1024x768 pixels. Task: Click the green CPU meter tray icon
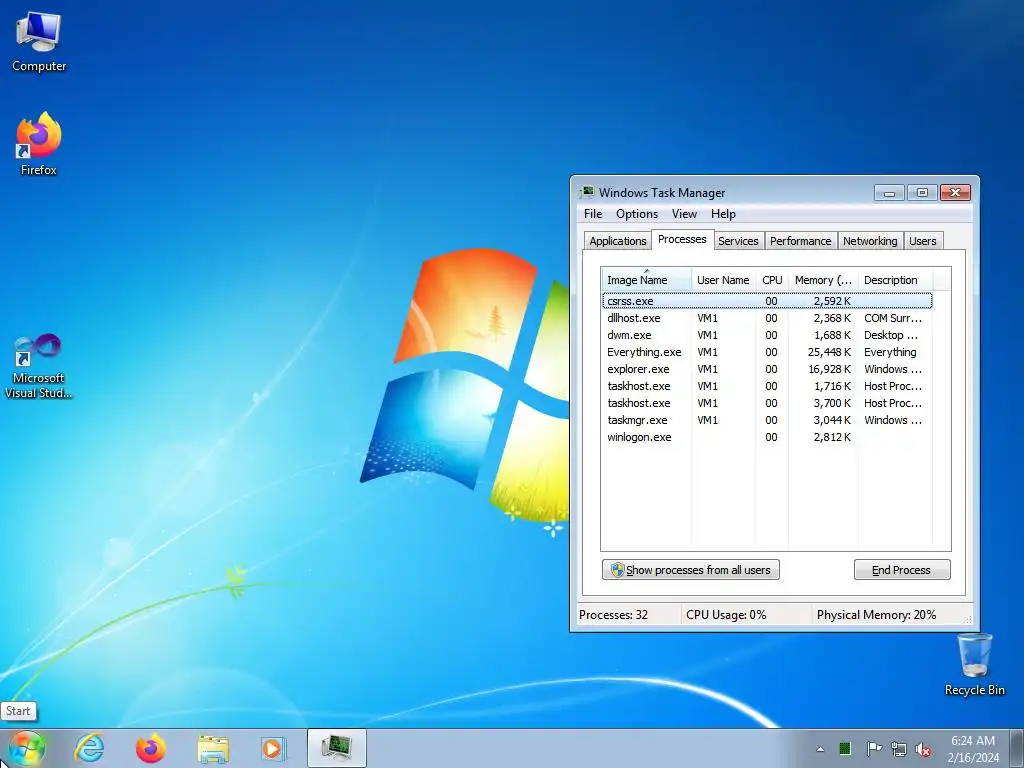pos(845,748)
